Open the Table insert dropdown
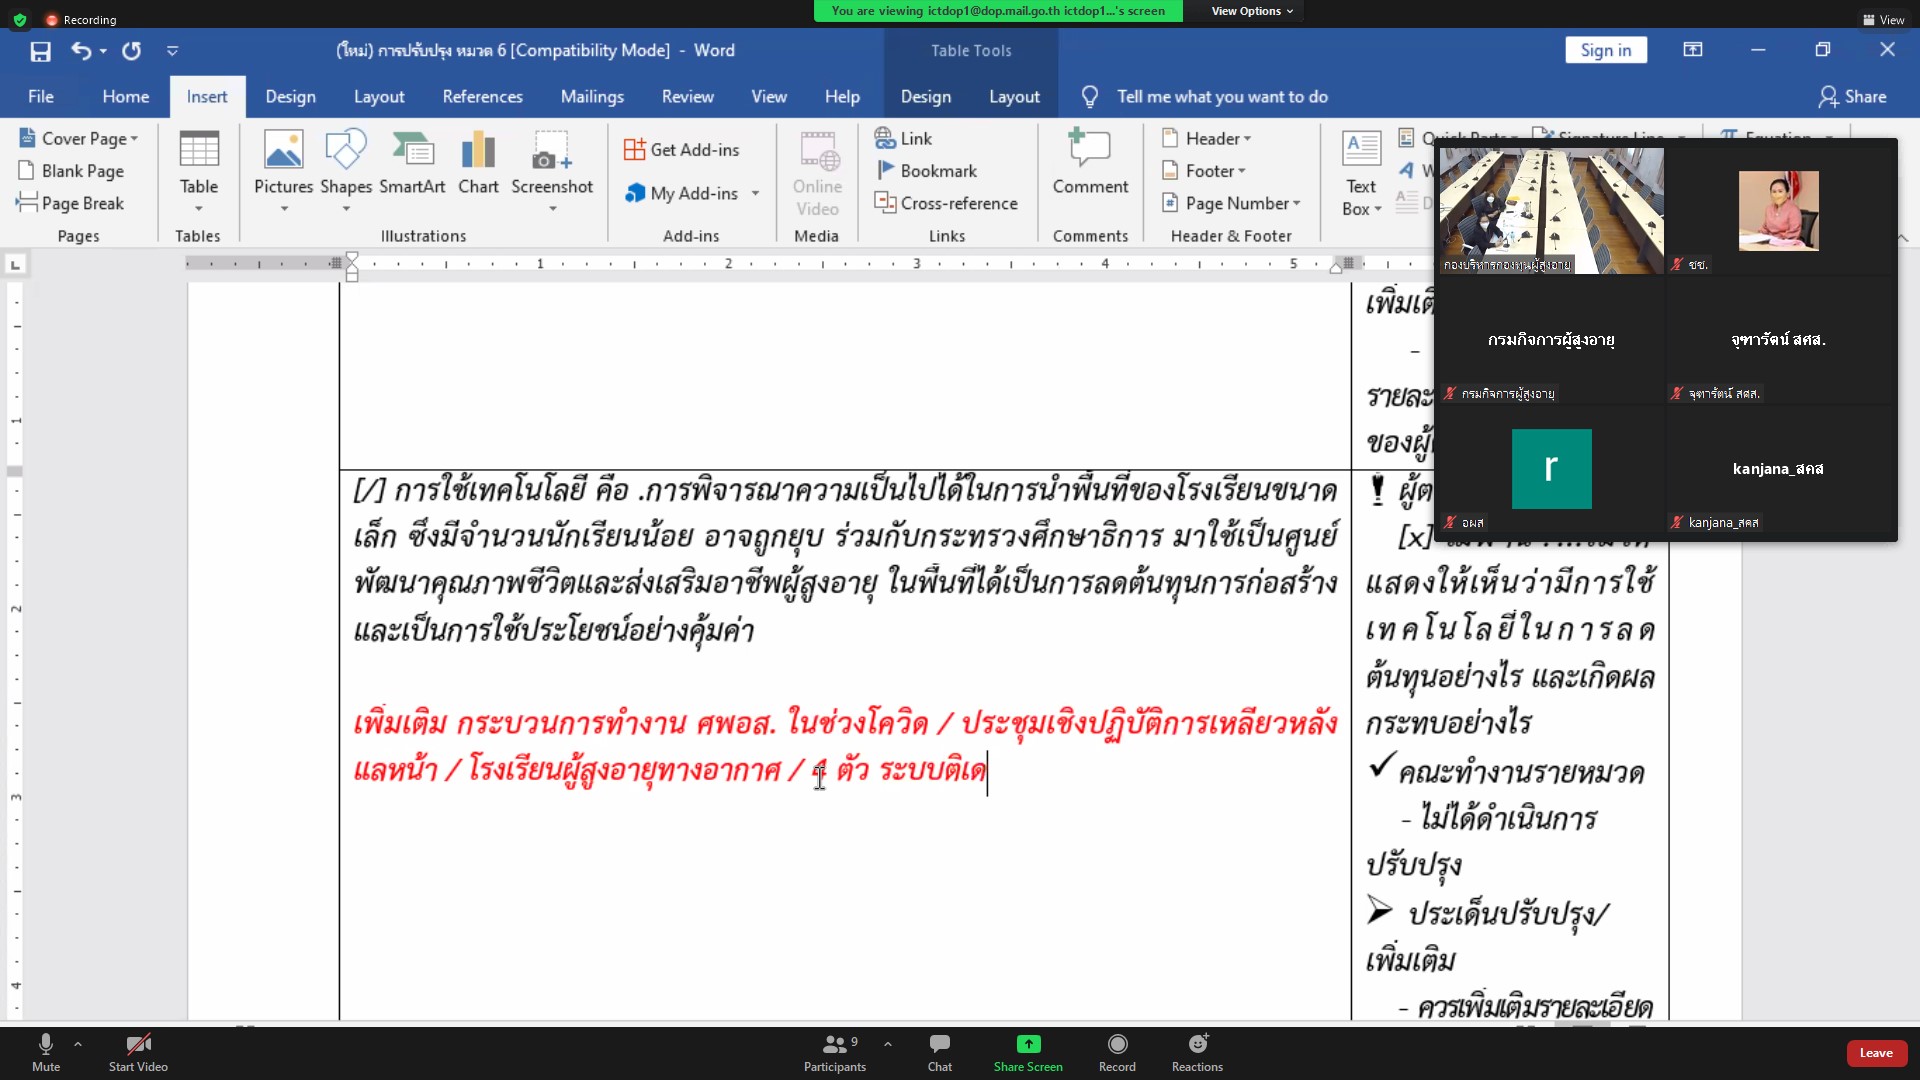Screen dimensions: 1920x1080 [x=199, y=171]
